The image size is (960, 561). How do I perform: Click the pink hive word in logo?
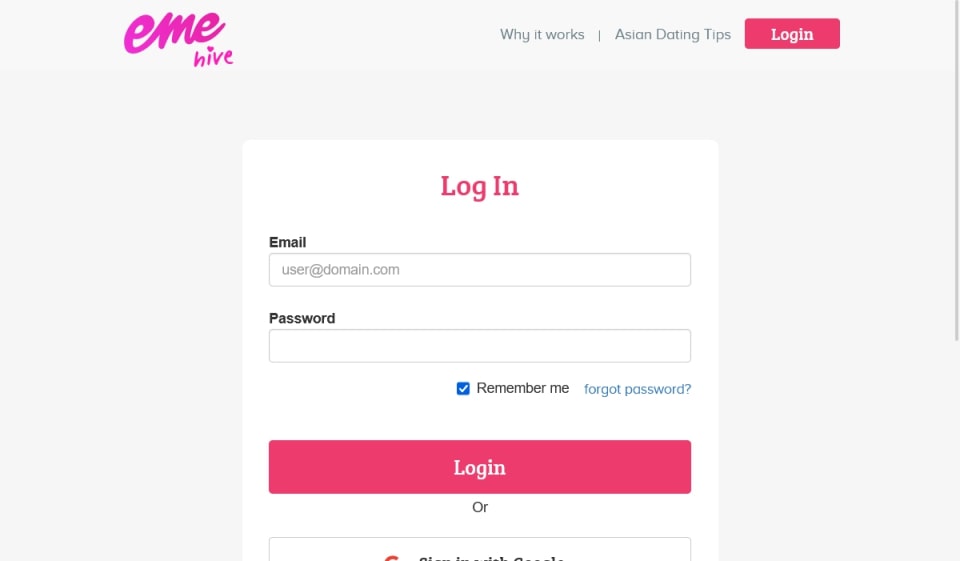pyautogui.click(x=213, y=58)
